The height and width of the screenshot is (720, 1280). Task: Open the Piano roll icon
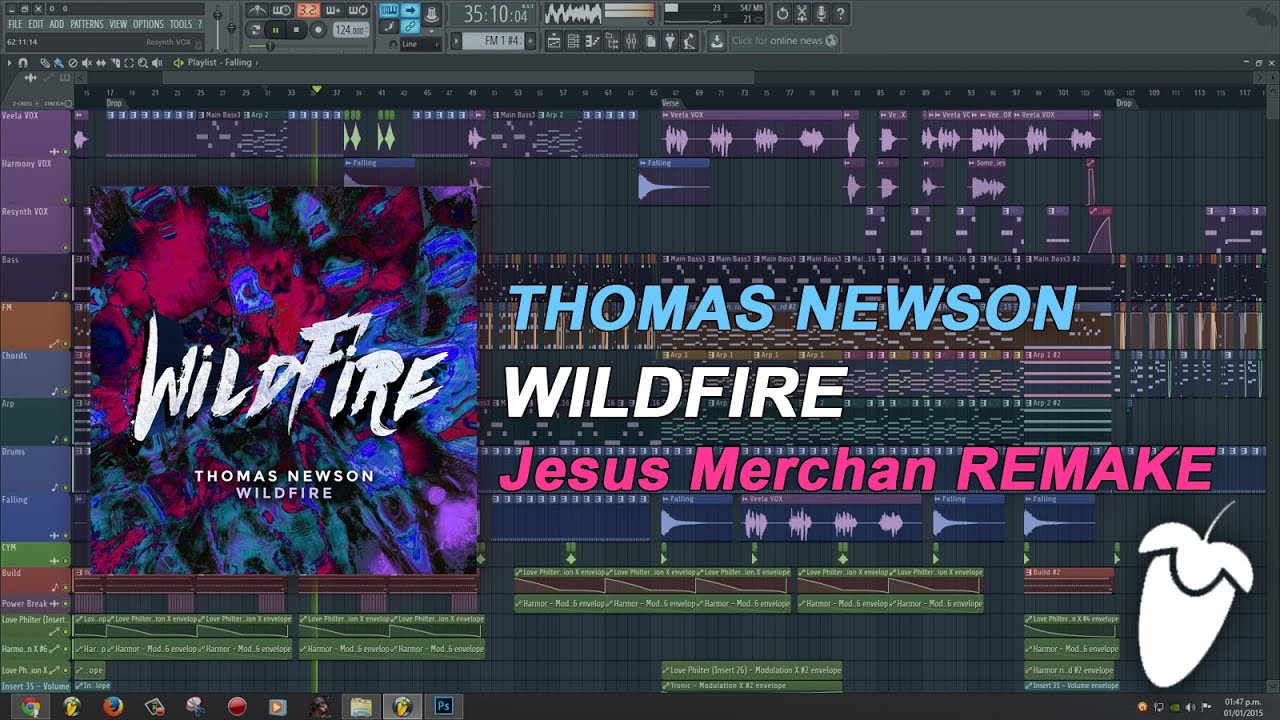(x=592, y=41)
